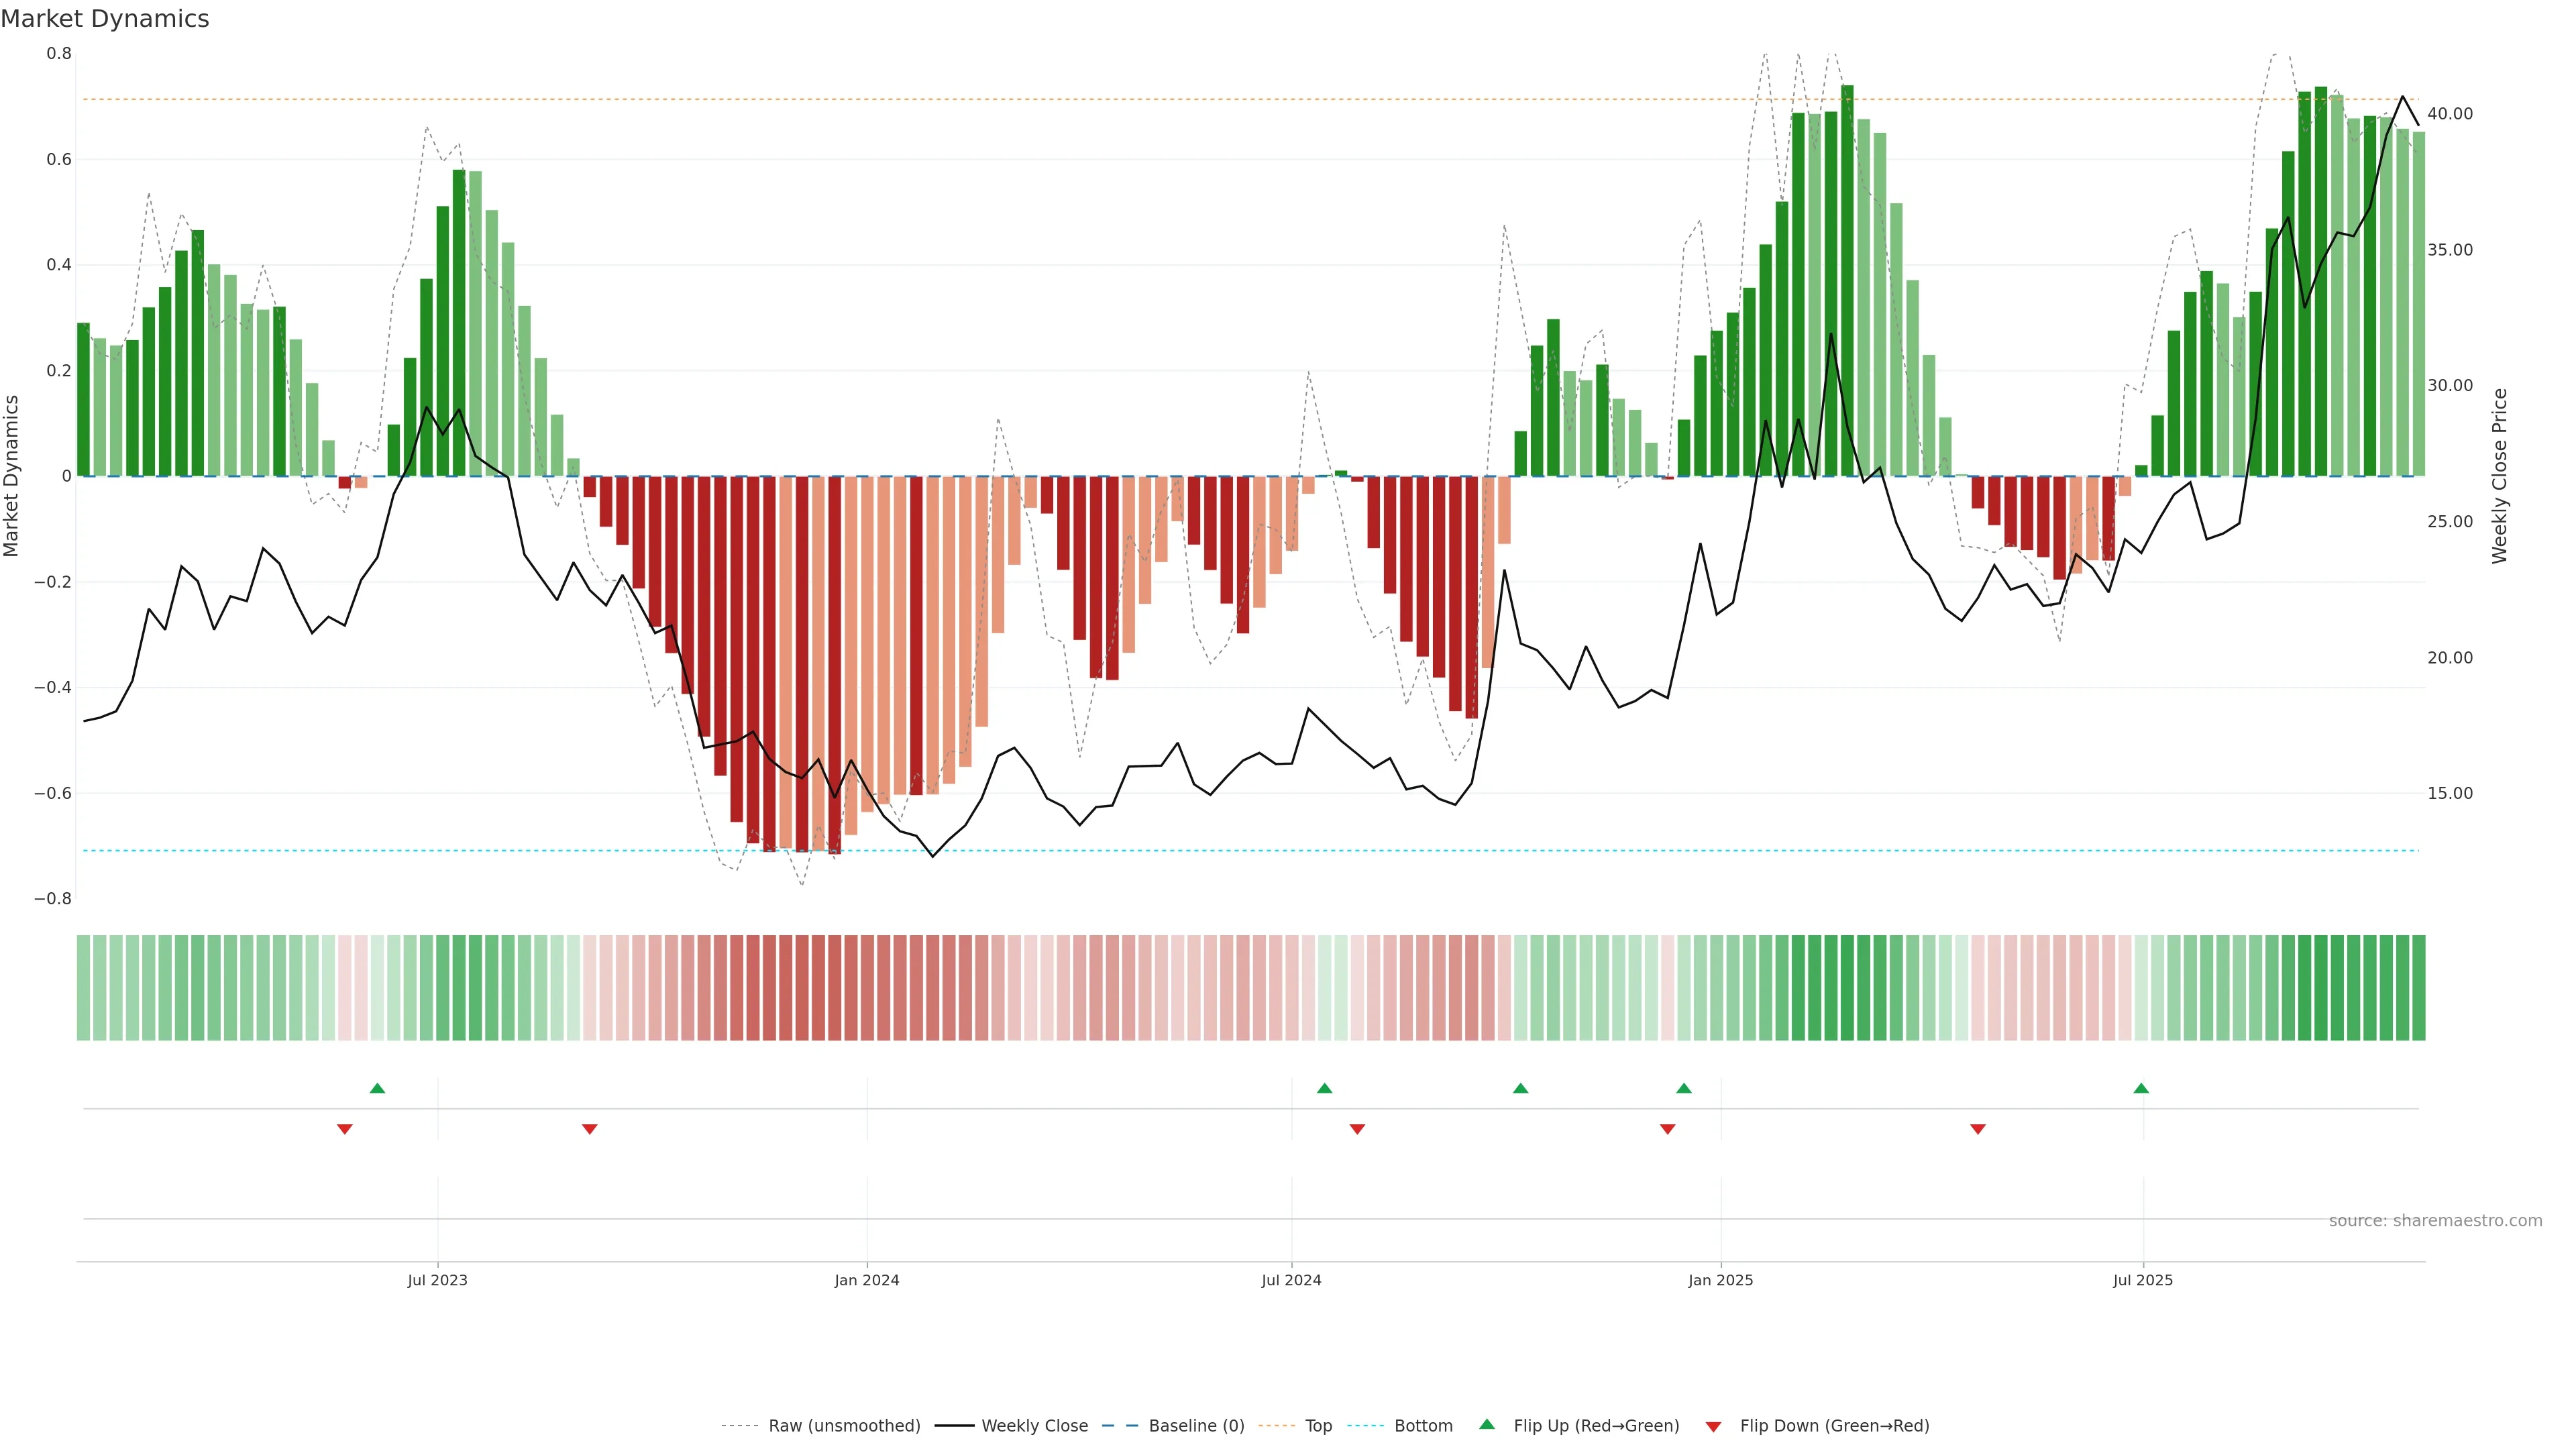Click the Jul 2025 x-axis label
Image resolution: width=2576 pixels, height=1449 pixels.
pyautogui.click(x=2142, y=1280)
